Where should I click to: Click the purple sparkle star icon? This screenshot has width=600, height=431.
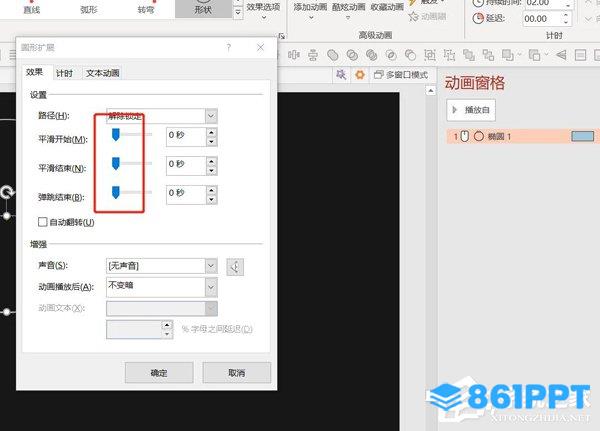(341, 74)
